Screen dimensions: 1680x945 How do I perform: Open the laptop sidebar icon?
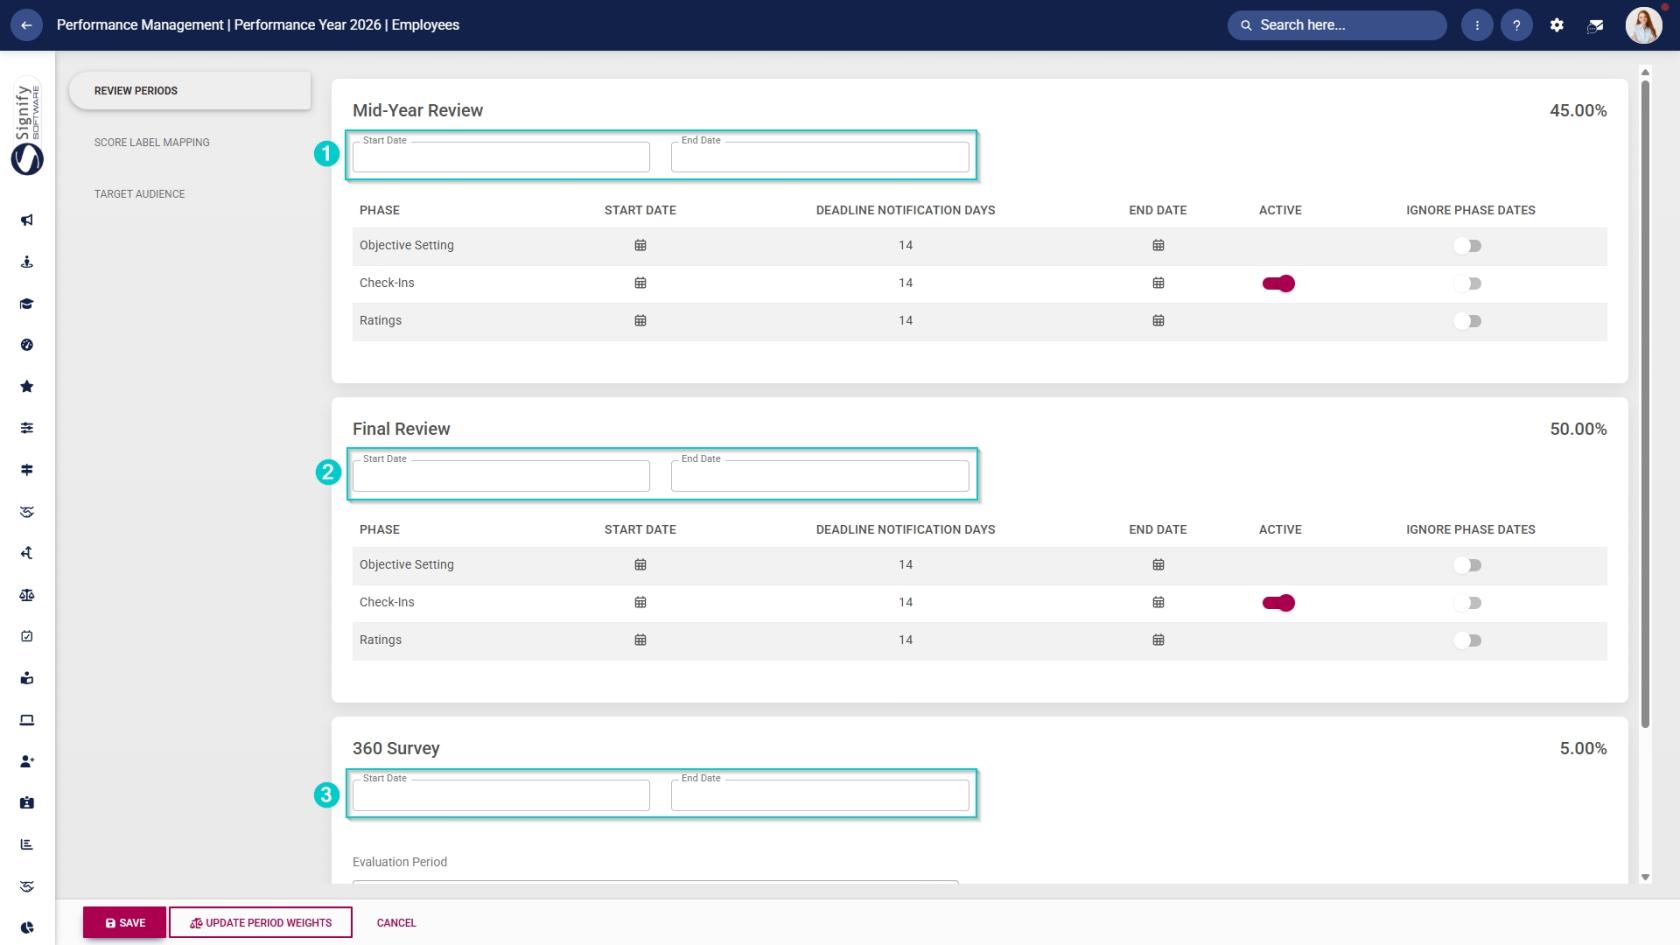[x=27, y=720]
